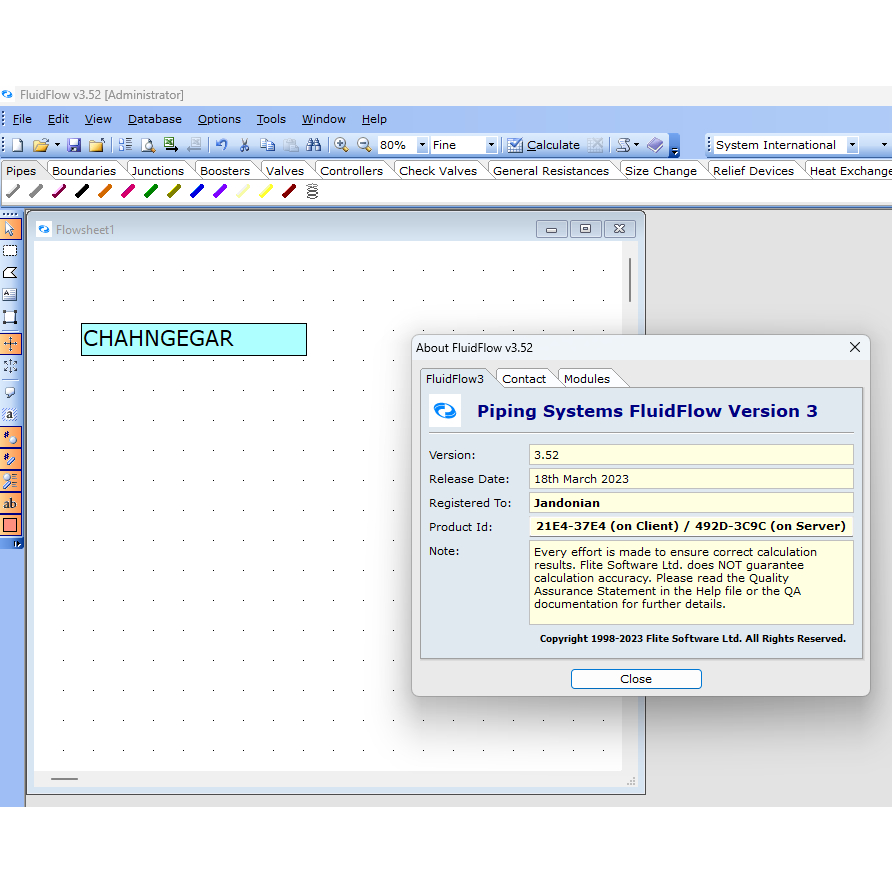The width and height of the screenshot is (892, 892).
Task: Click the Save file toolbar icon
Action: (74, 145)
